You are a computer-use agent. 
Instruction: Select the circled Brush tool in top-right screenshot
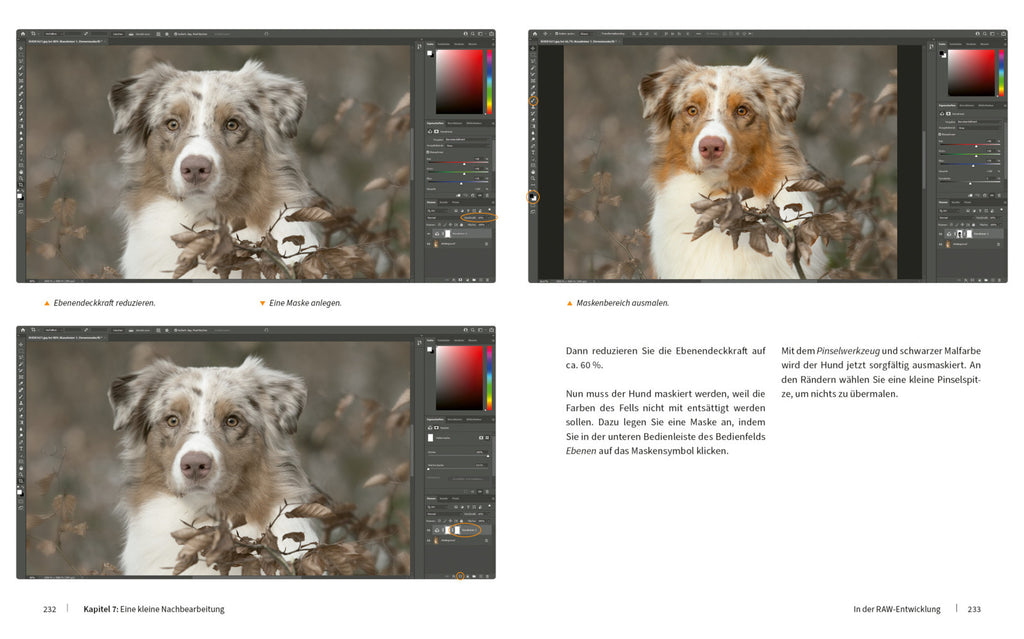[x=533, y=101]
